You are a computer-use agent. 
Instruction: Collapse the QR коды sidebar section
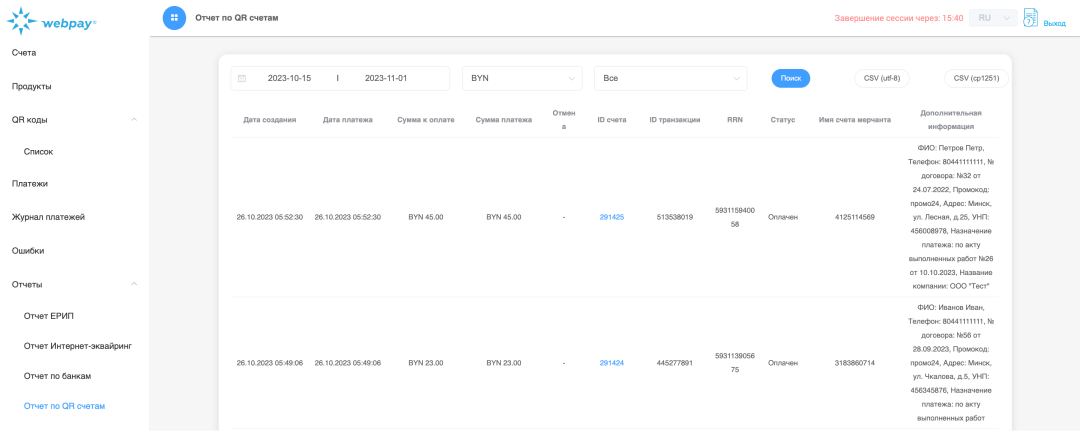coord(134,119)
